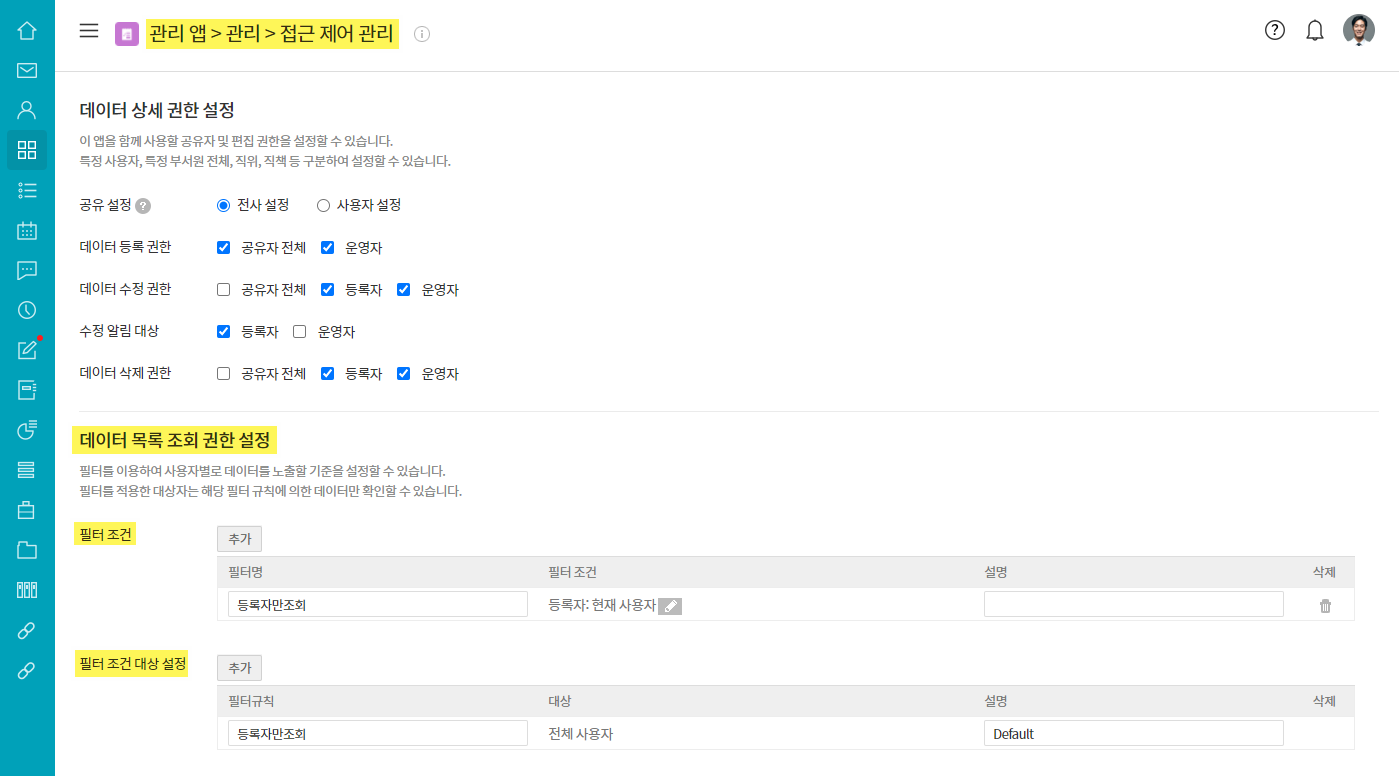This screenshot has width=1399, height=776.
Task: Click the pencil edit icon for filter condition
Action: click(670, 606)
